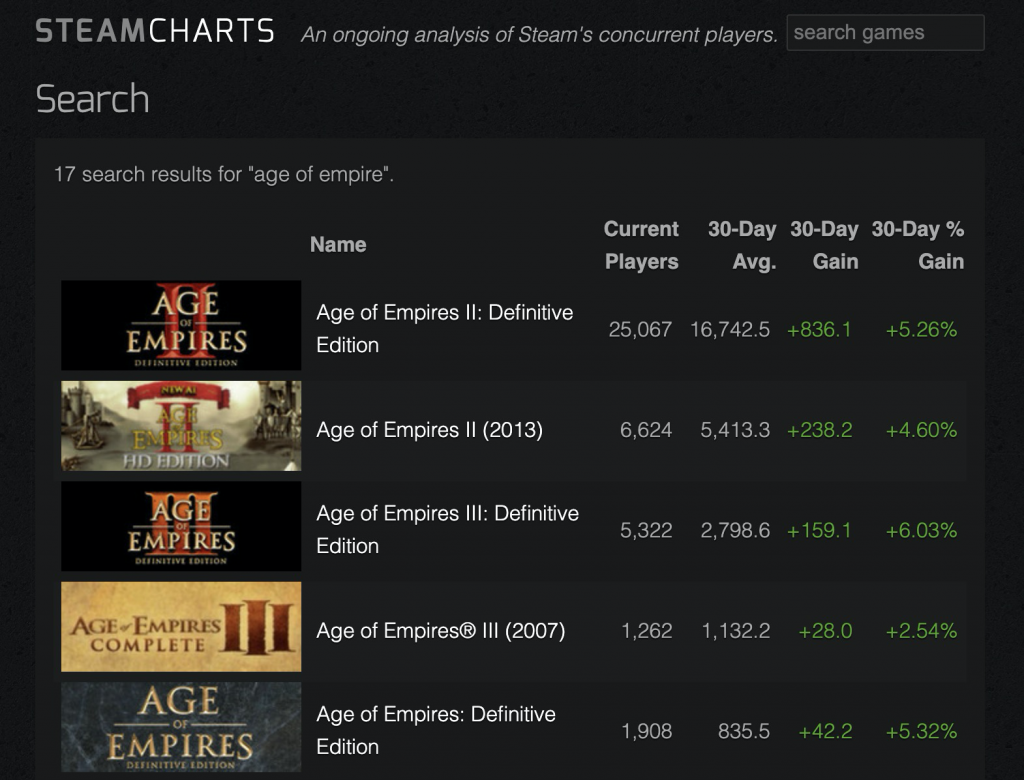Open the Age of Empires II (2013) link
Viewport: 1024px width, 780px height.
[429, 430]
